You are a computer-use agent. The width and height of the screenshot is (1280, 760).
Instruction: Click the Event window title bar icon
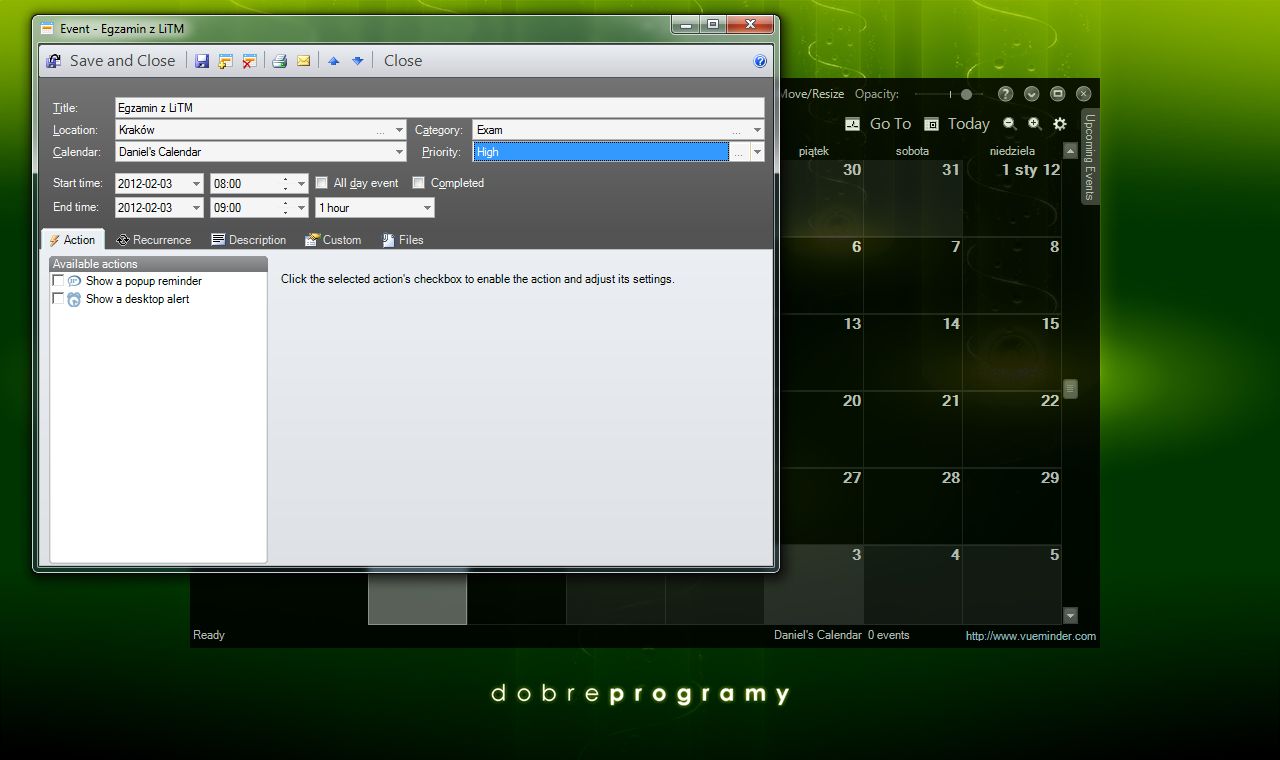(x=46, y=28)
